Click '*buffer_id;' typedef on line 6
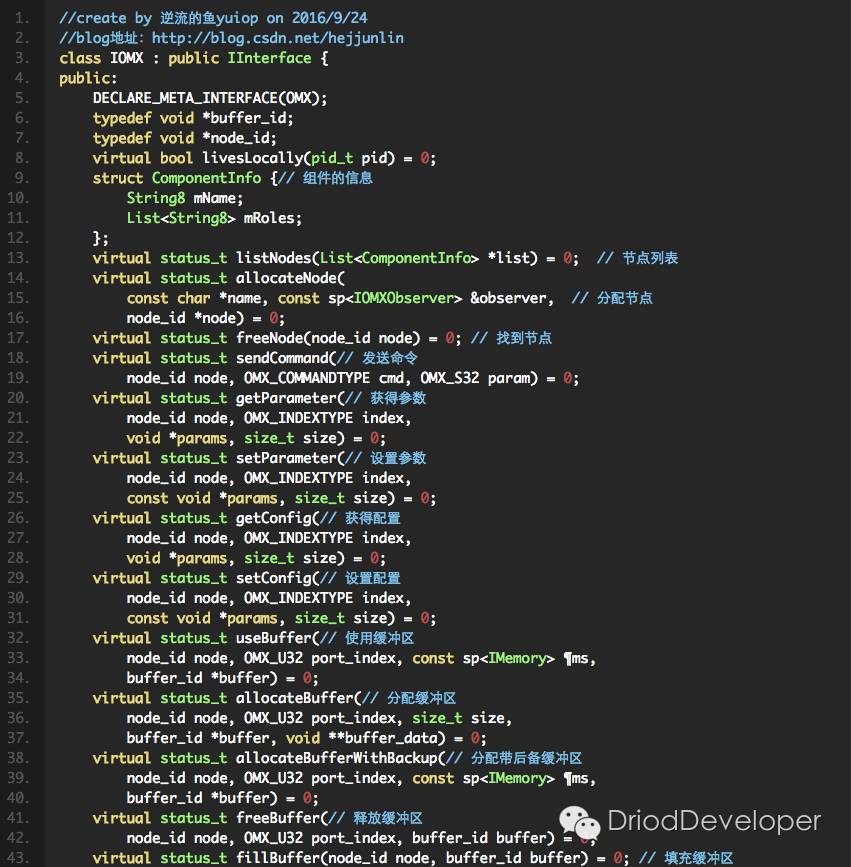The width and height of the screenshot is (851, 867). 248,118
